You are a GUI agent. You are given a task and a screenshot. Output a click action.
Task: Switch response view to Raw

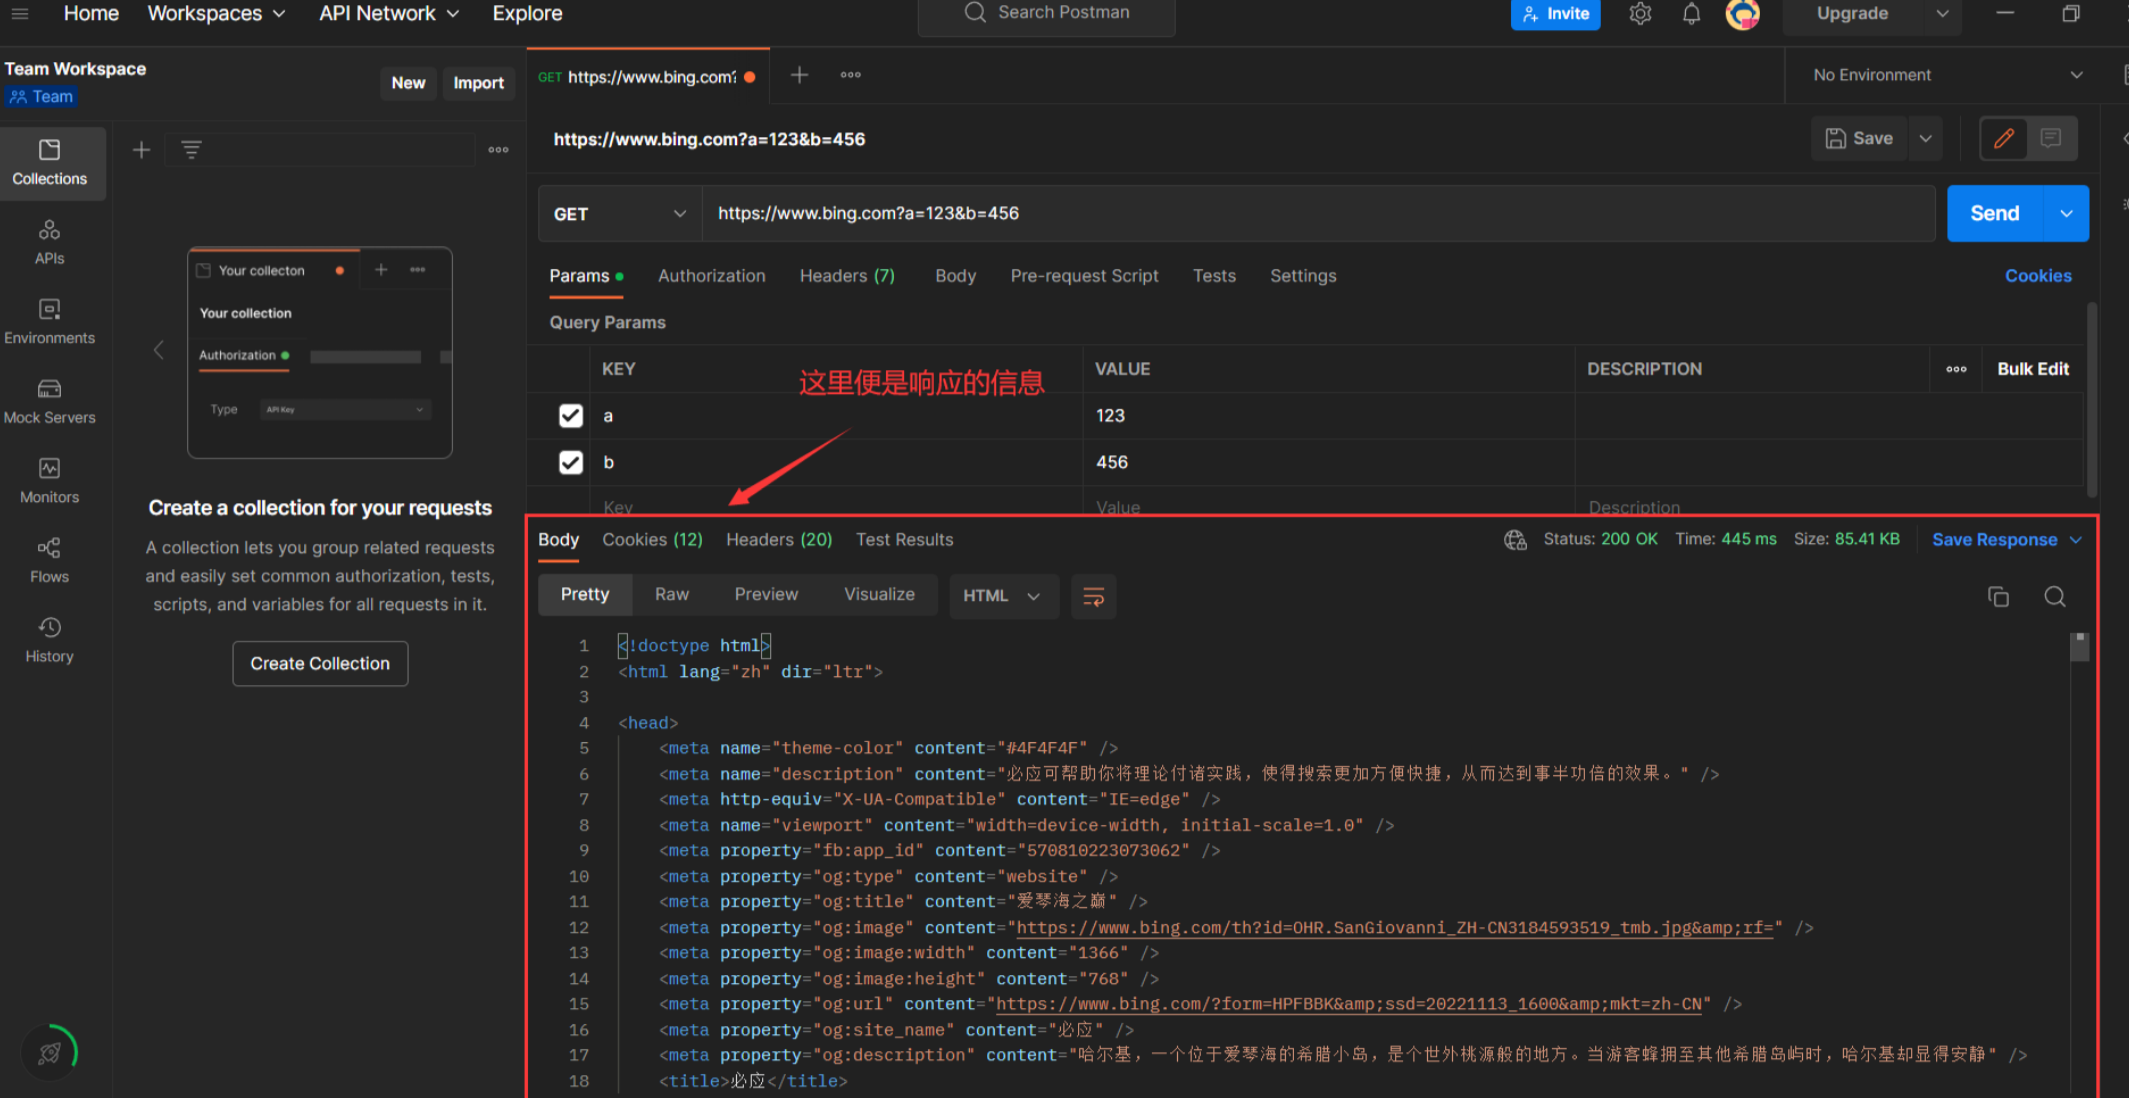(x=672, y=595)
